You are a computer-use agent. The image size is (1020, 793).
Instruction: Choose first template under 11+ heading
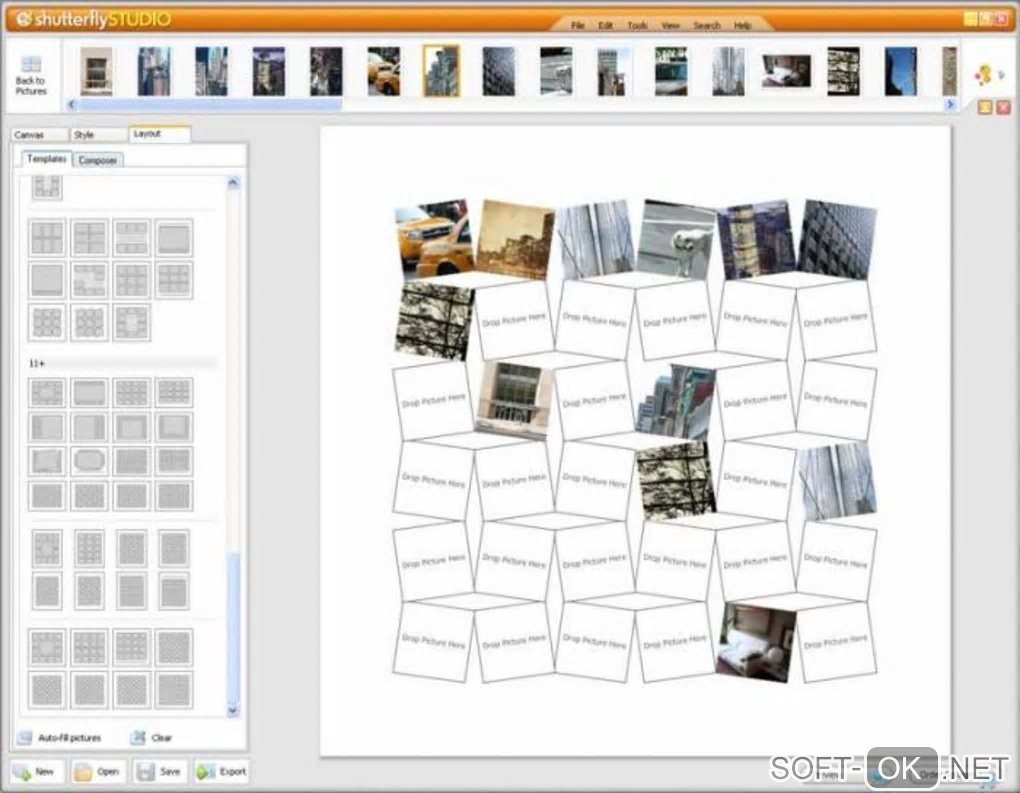47,392
